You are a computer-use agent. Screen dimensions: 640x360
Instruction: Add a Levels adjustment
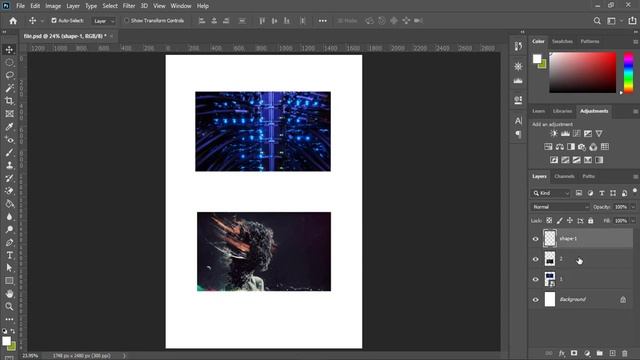coord(565,133)
